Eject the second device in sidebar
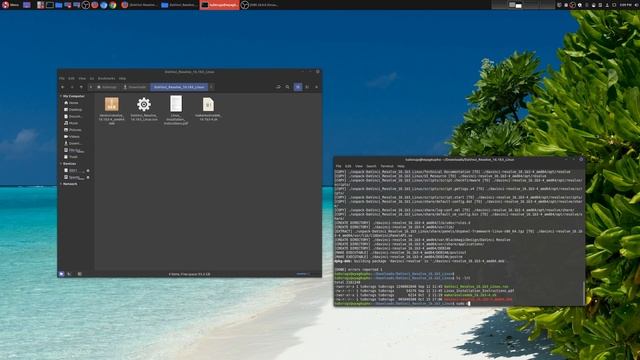 (x=88, y=178)
